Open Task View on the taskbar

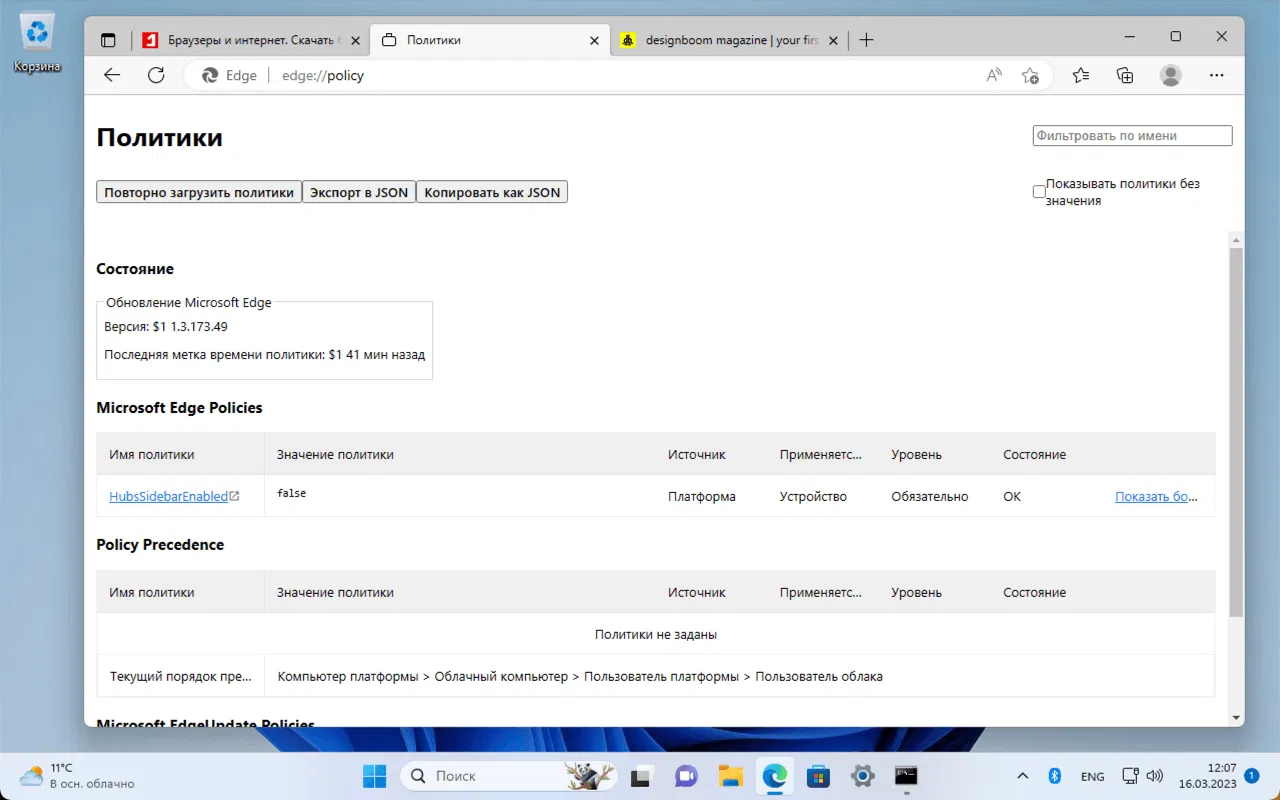(641, 776)
